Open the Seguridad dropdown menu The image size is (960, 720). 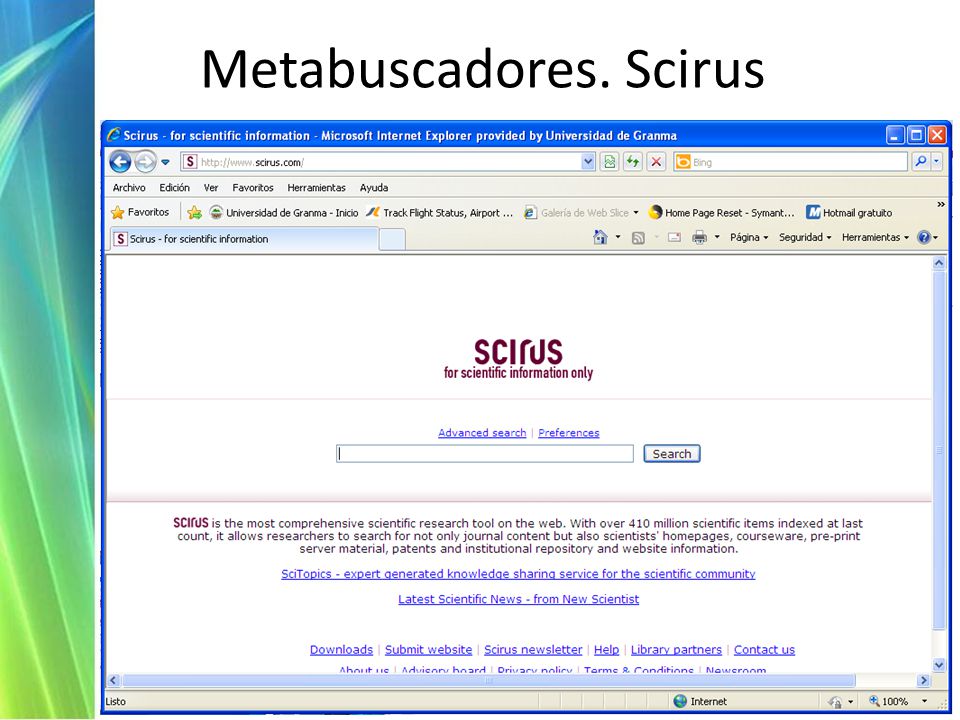[805, 238]
